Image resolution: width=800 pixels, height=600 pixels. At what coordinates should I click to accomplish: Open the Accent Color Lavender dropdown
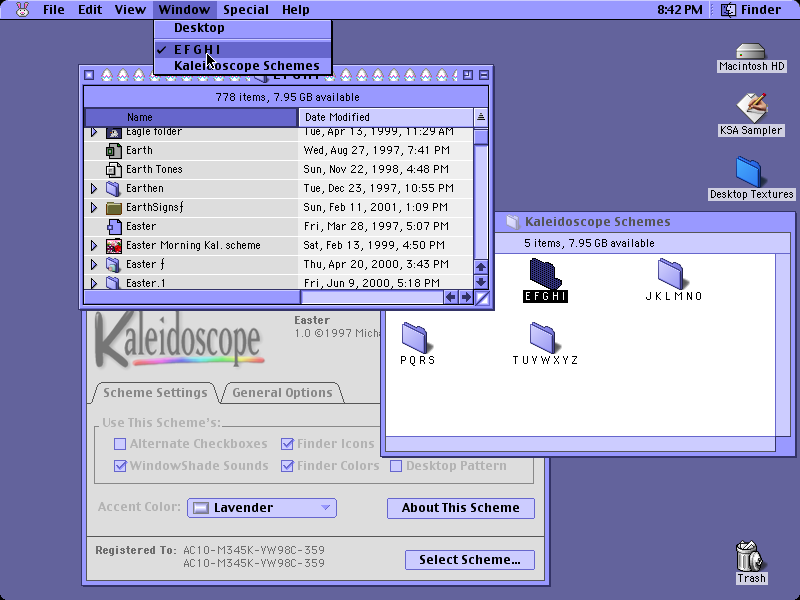pyautogui.click(x=262, y=508)
